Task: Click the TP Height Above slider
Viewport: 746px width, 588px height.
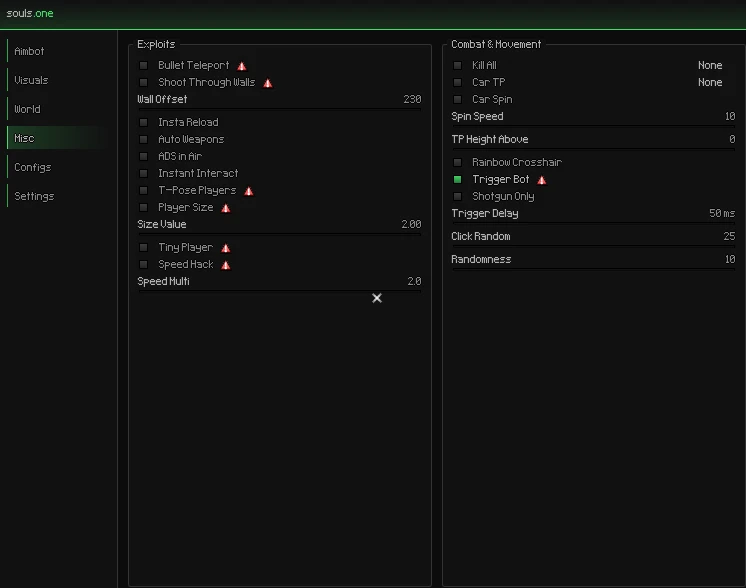Action: tap(593, 149)
